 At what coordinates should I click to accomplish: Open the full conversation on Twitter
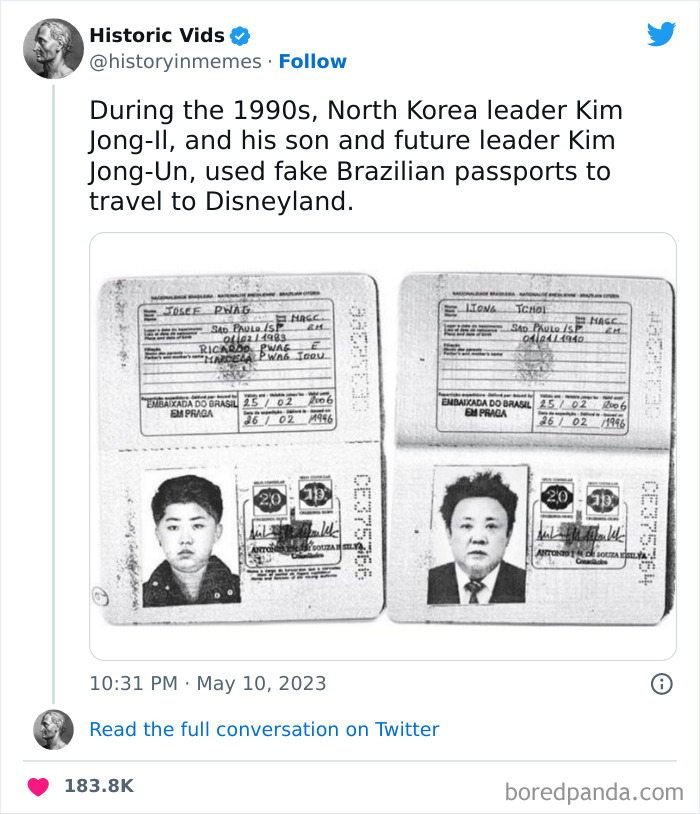click(265, 729)
